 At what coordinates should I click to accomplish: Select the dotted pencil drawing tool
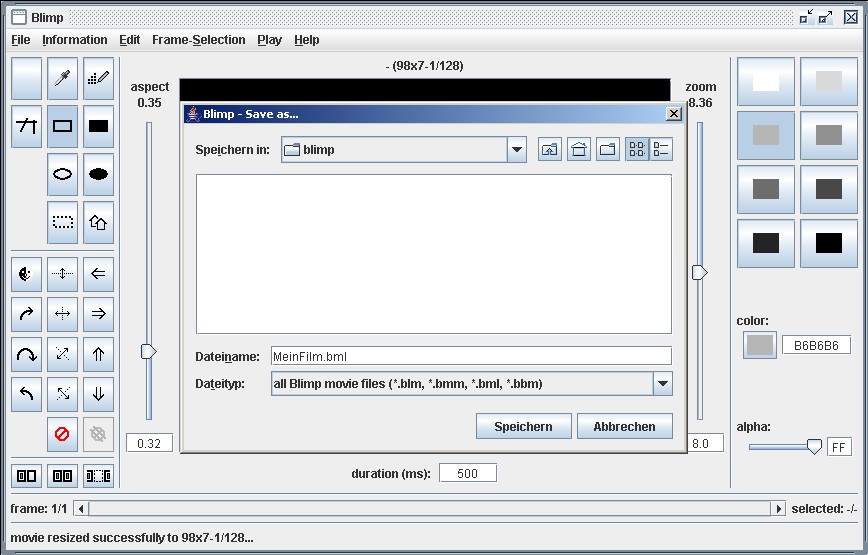99,79
